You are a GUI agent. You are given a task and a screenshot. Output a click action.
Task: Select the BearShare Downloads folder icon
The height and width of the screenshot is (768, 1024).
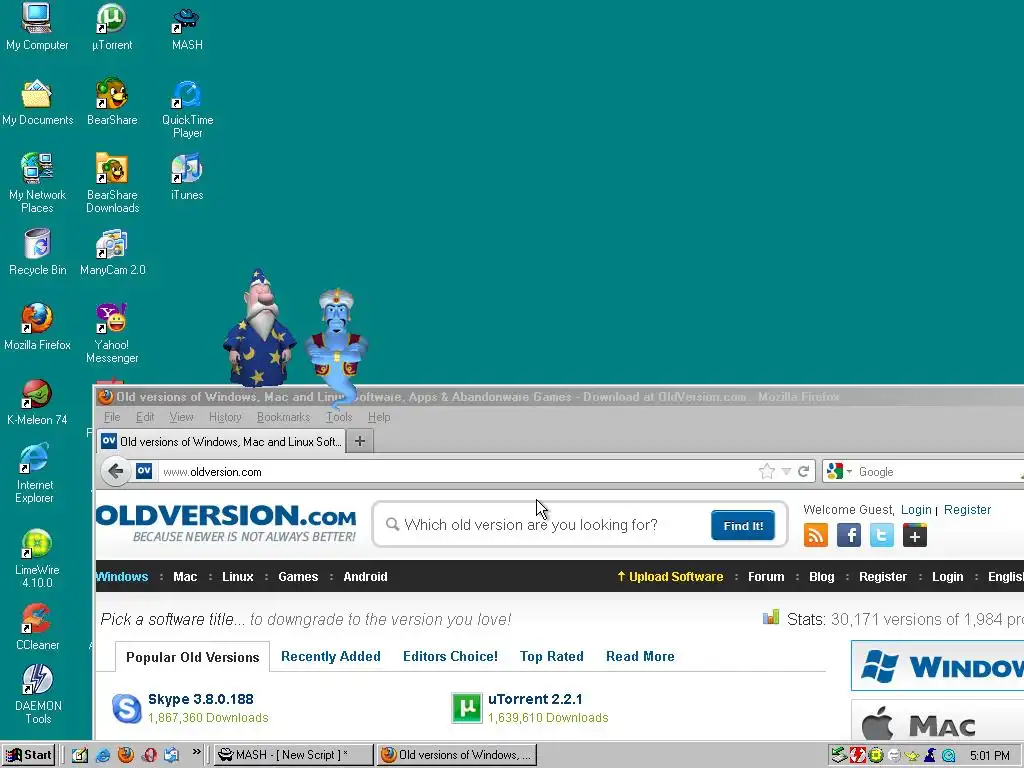112,183
